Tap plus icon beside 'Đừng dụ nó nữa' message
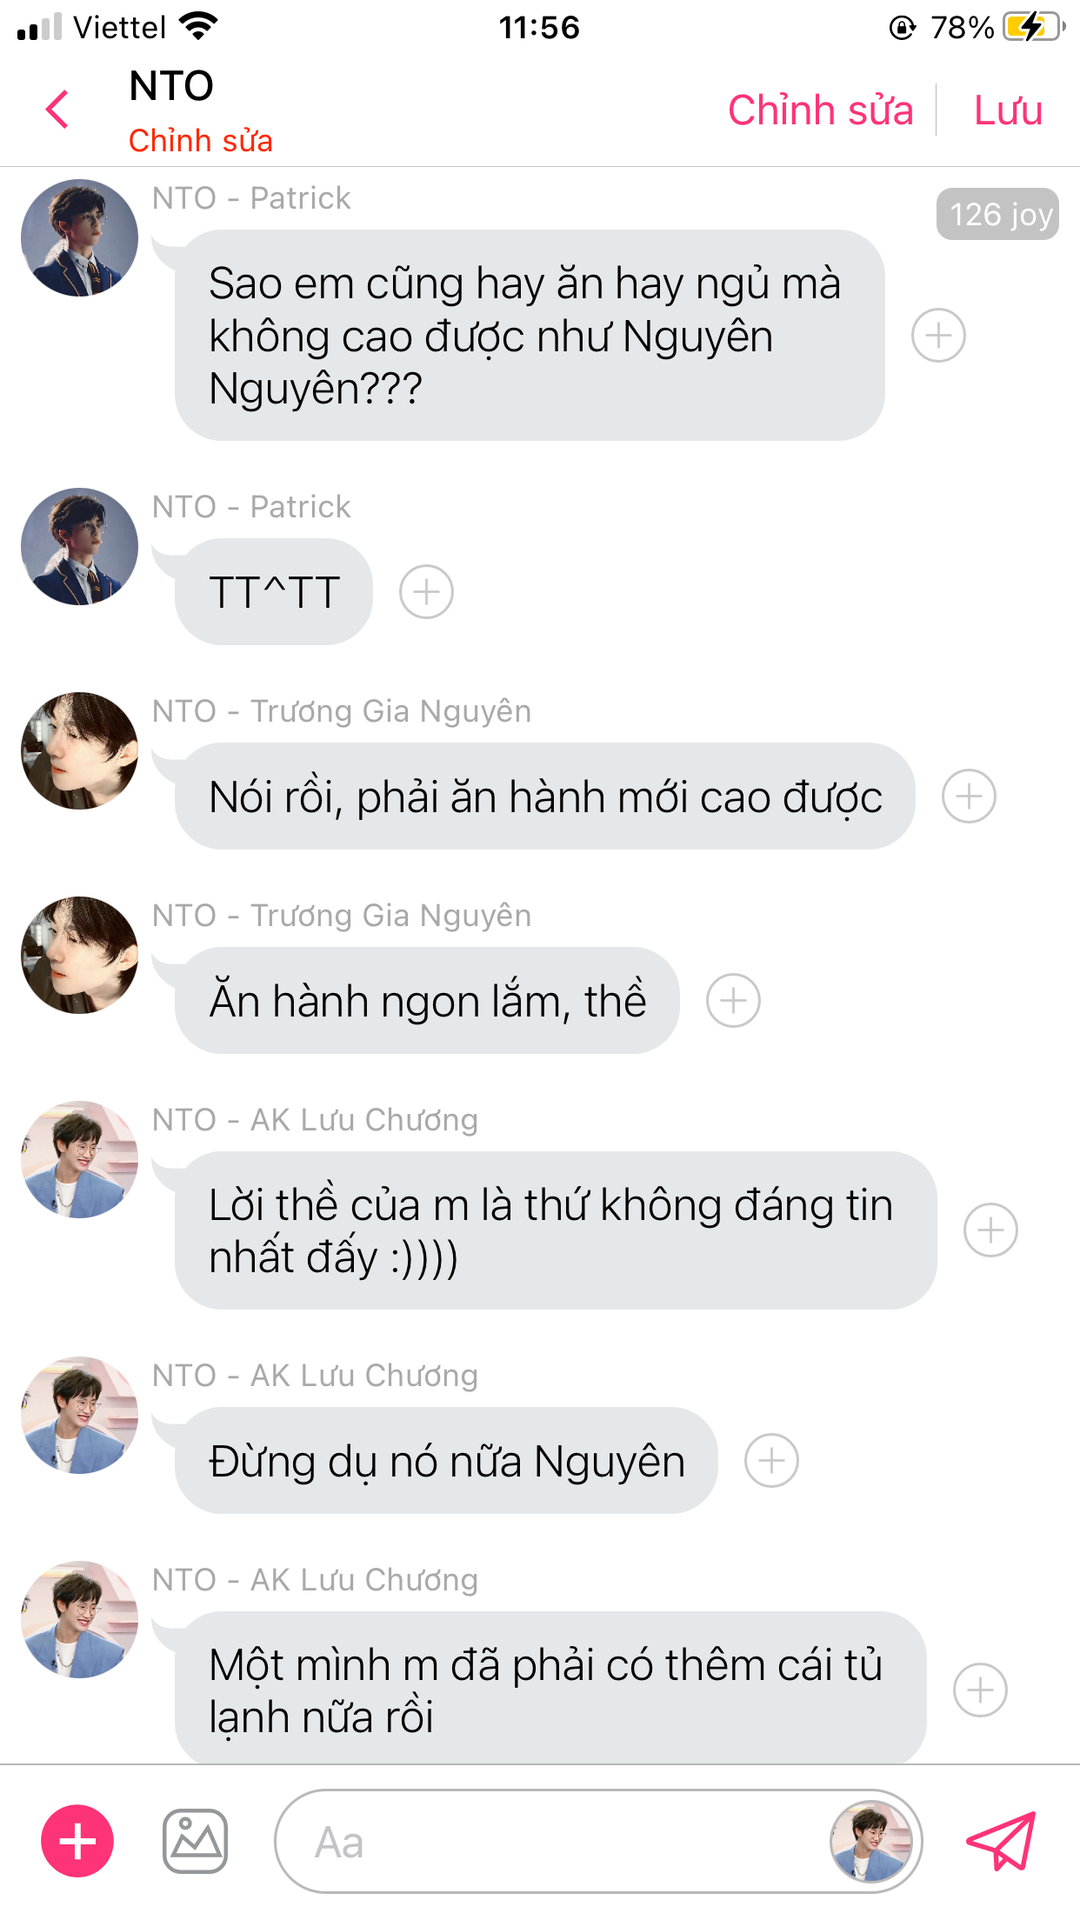 (x=771, y=1461)
